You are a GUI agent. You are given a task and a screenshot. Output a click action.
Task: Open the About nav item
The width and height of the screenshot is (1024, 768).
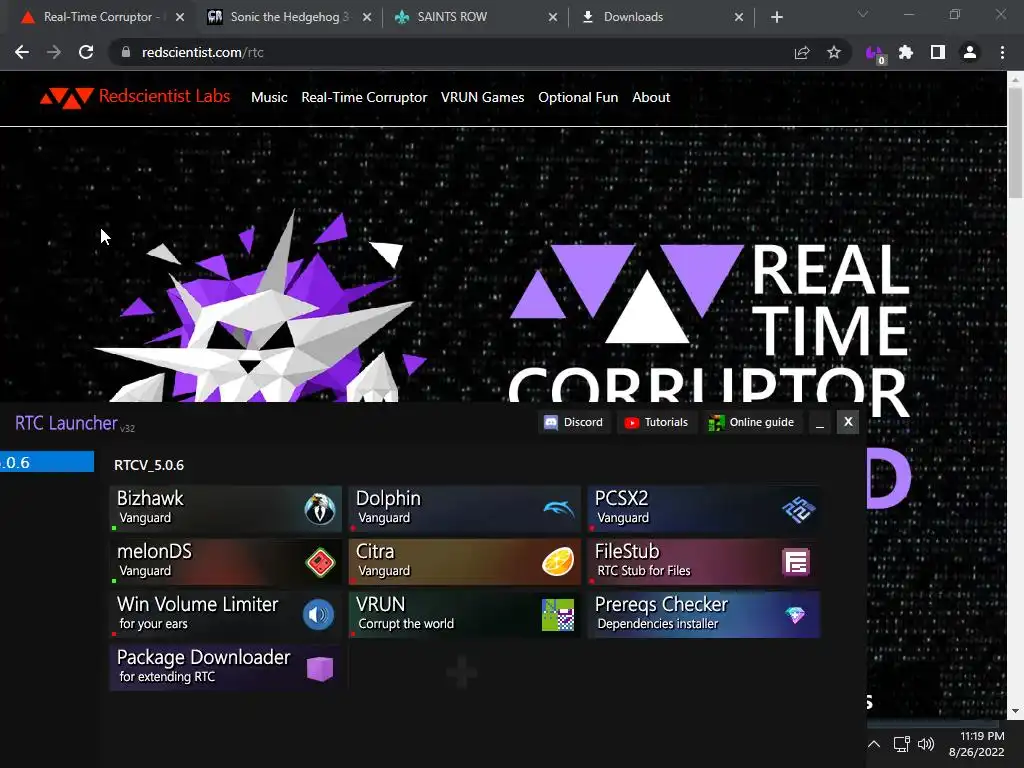point(651,97)
